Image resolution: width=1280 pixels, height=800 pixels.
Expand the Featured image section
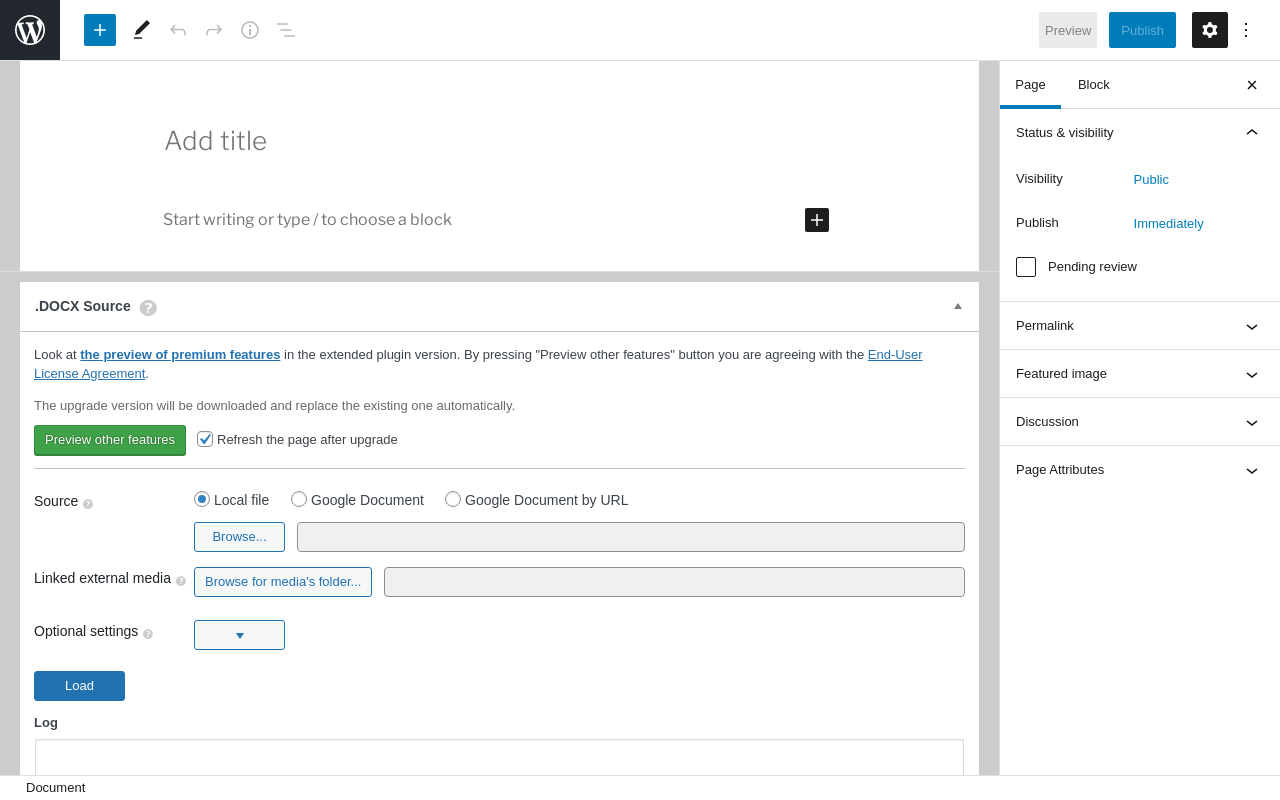click(1140, 374)
